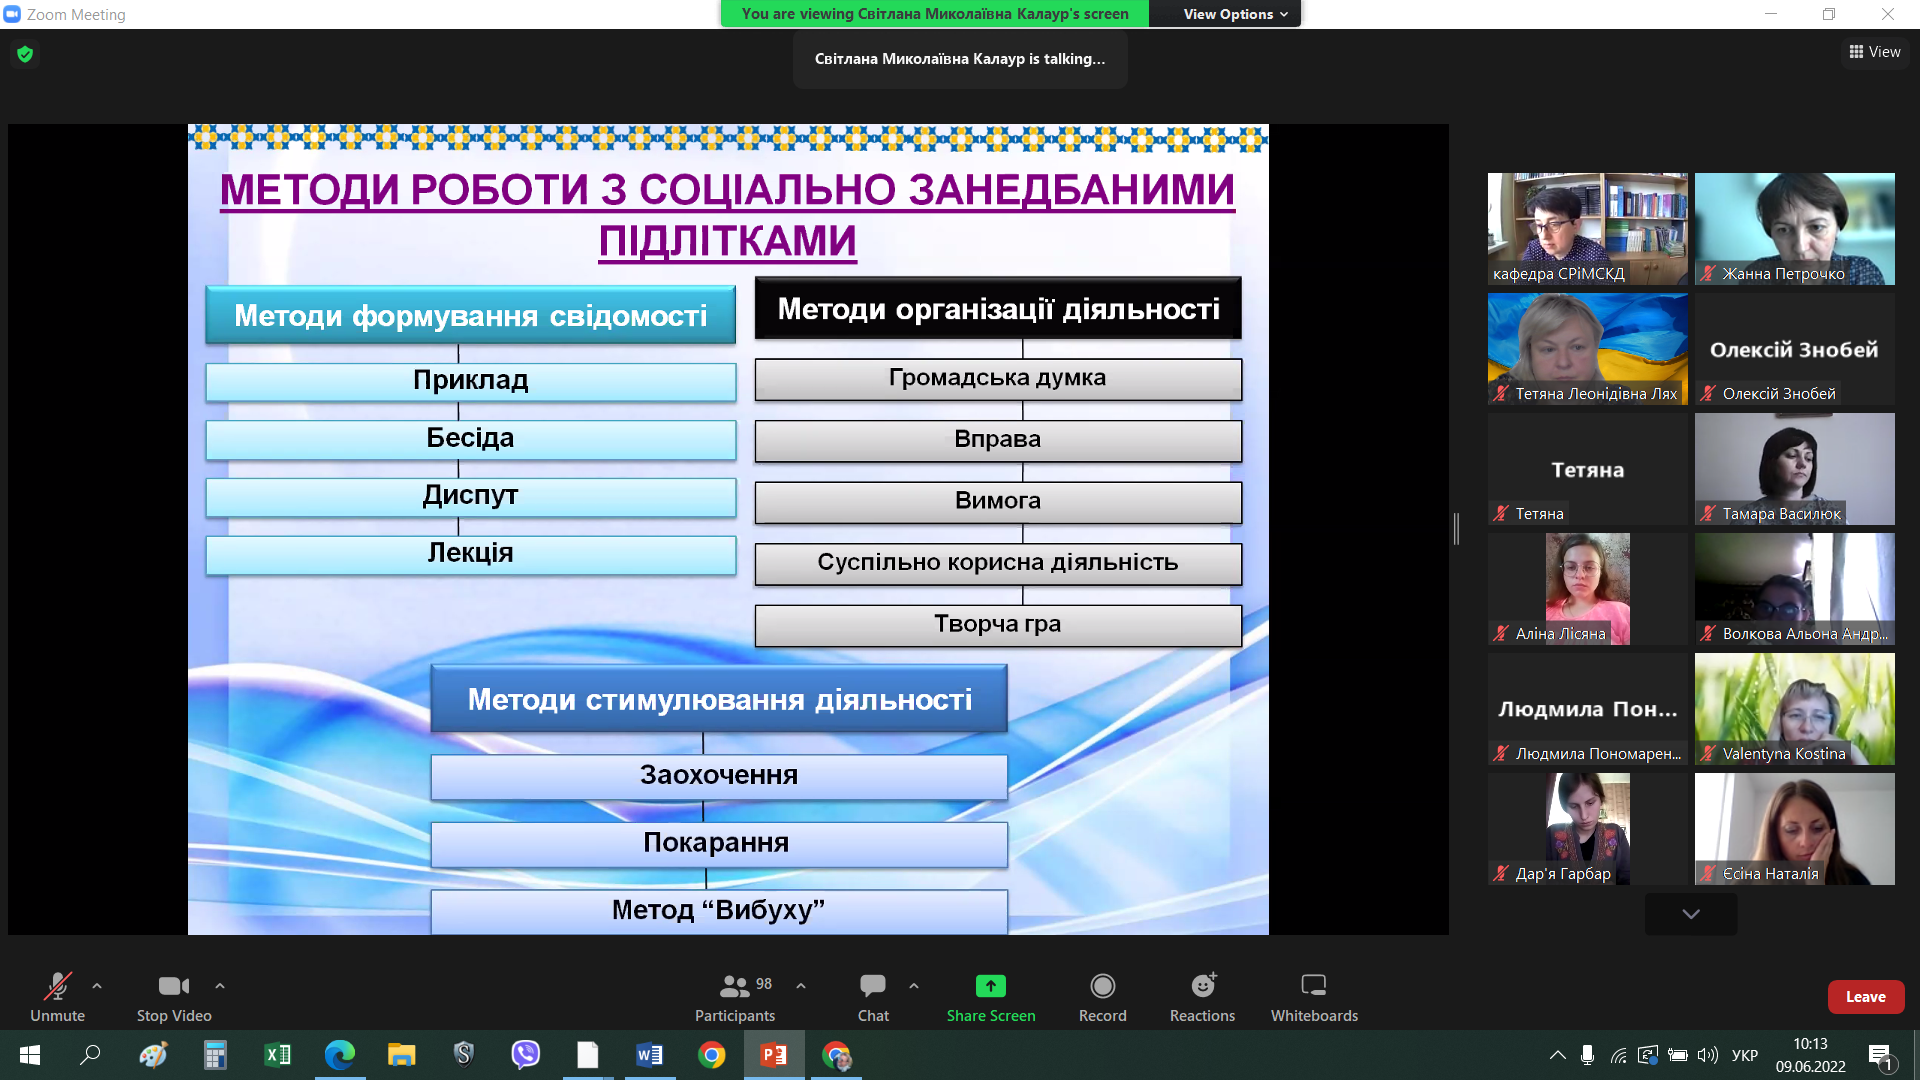Viewport: 1920px width, 1080px height.
Task: Select Тамара Василюк video thumbnail
Action: [x=1794, y=469]
